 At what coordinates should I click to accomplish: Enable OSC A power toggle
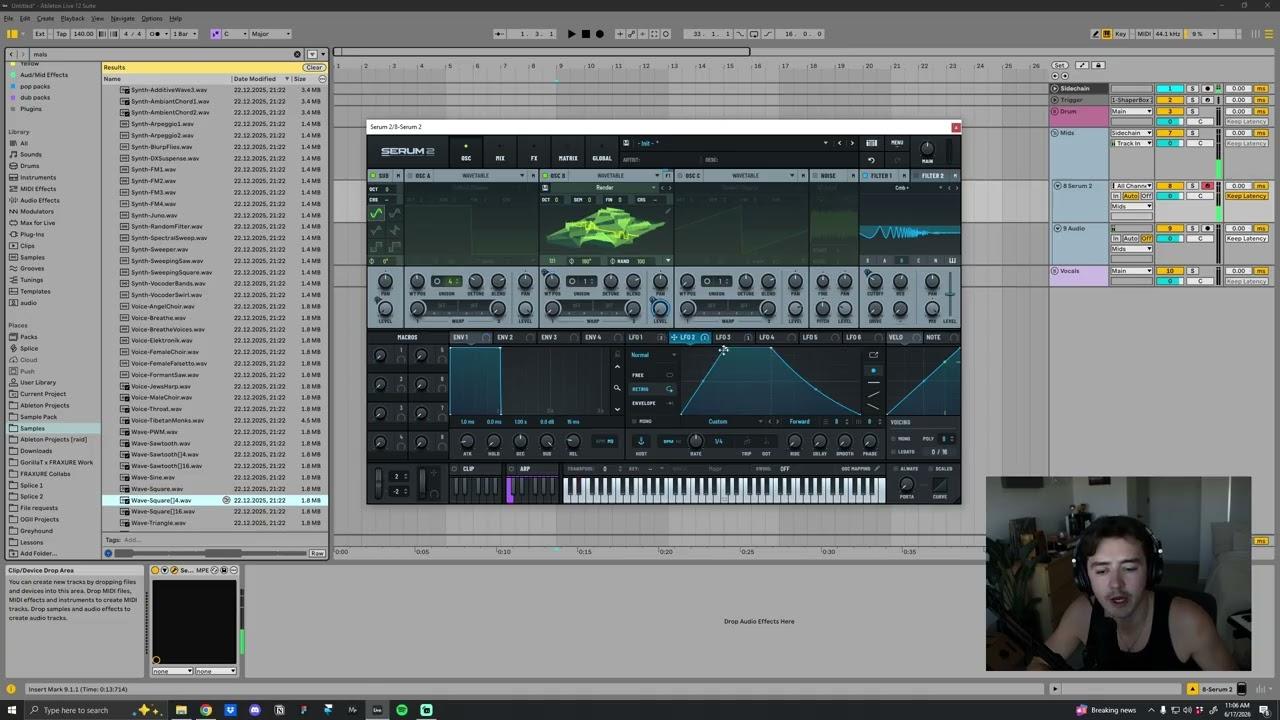click(409, 176)
